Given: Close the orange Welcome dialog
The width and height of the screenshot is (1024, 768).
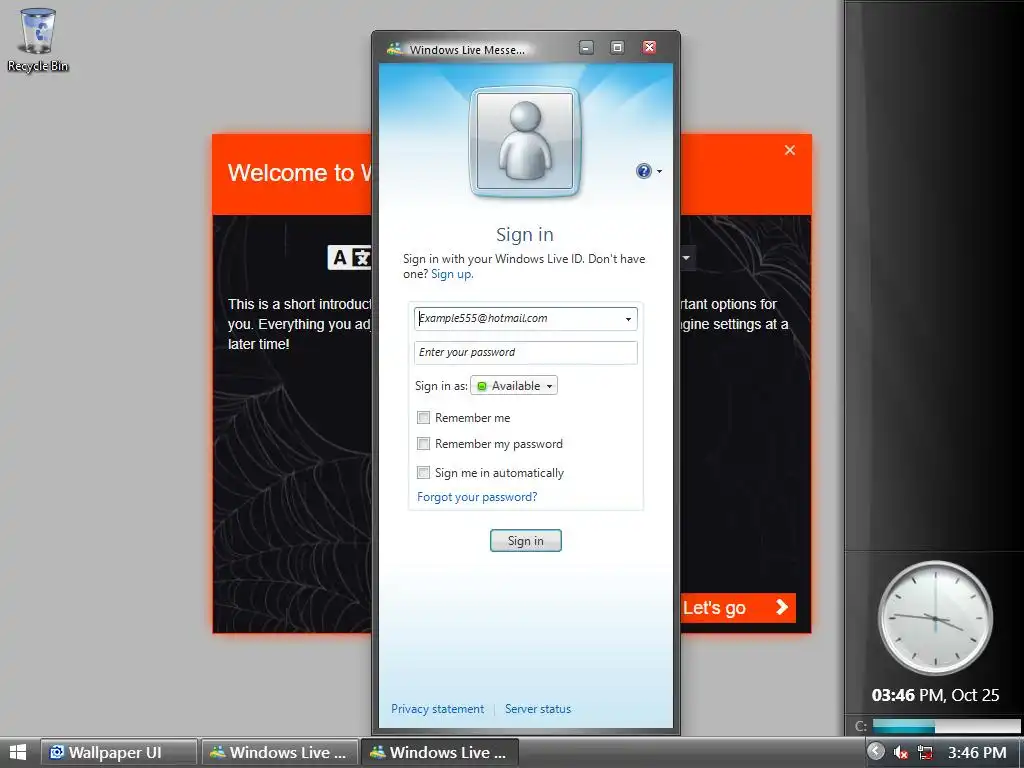Looking at the screenshot, I should click(x=790, y=150).
